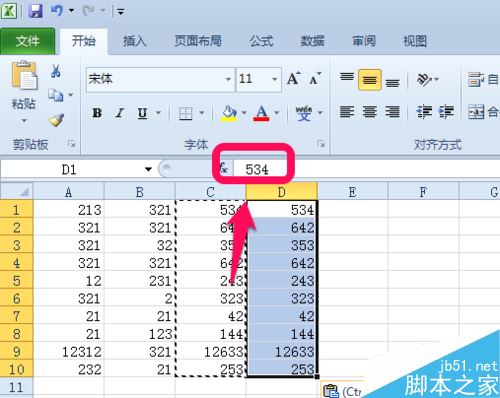Screen dimensions: 500x398
Task: Toggle Bold formatting
Action: [x=97, y=113]
